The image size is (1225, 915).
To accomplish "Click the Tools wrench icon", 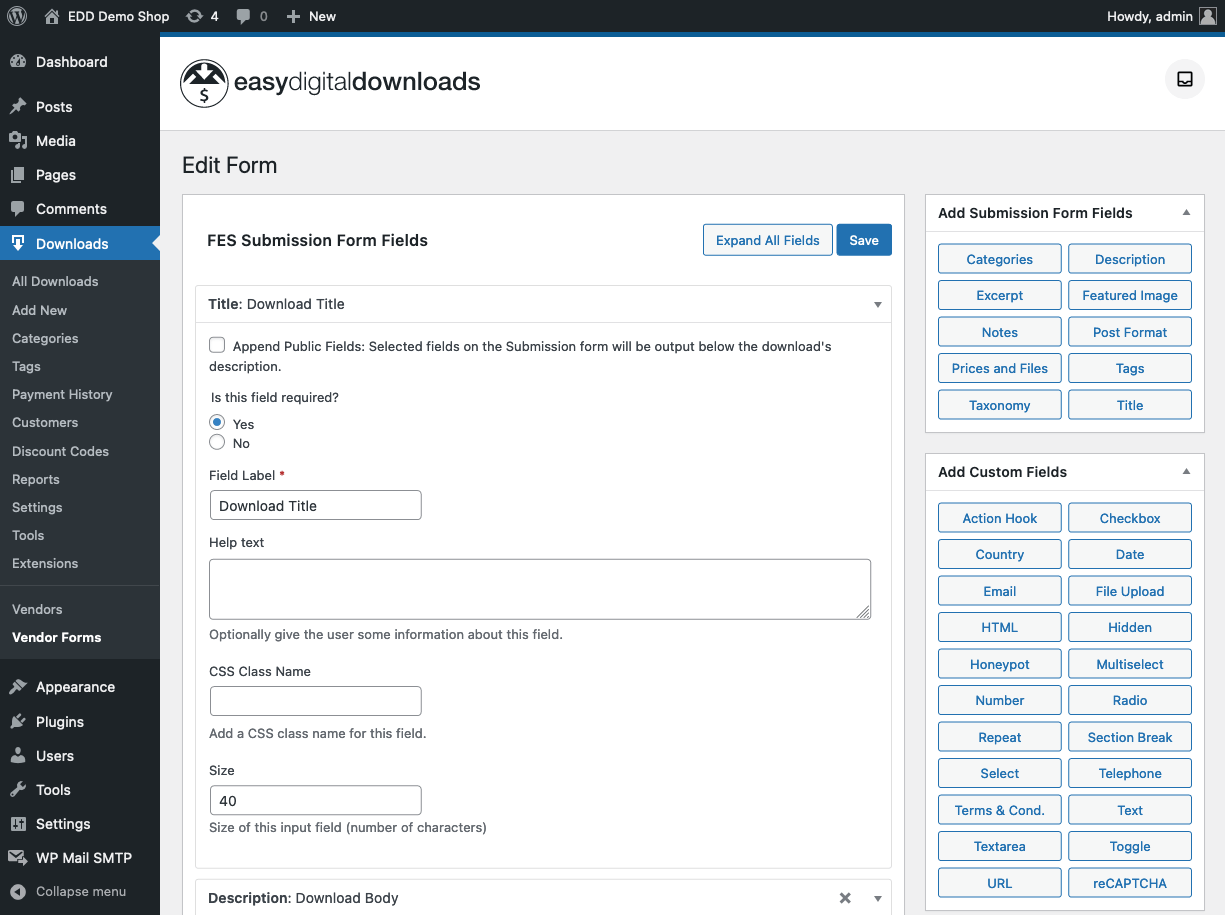I will 18,790.
